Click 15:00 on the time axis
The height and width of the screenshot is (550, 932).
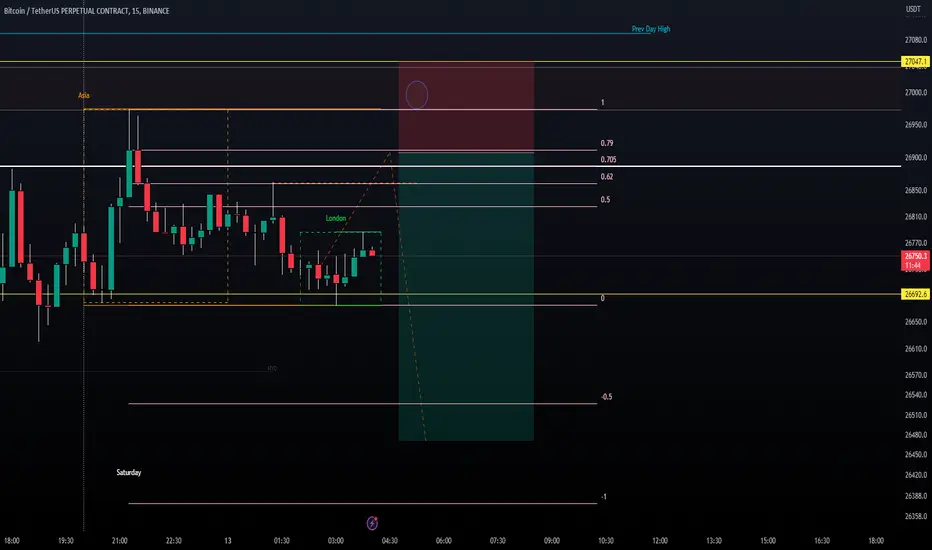pyautogui.click(x=768, y=540)
